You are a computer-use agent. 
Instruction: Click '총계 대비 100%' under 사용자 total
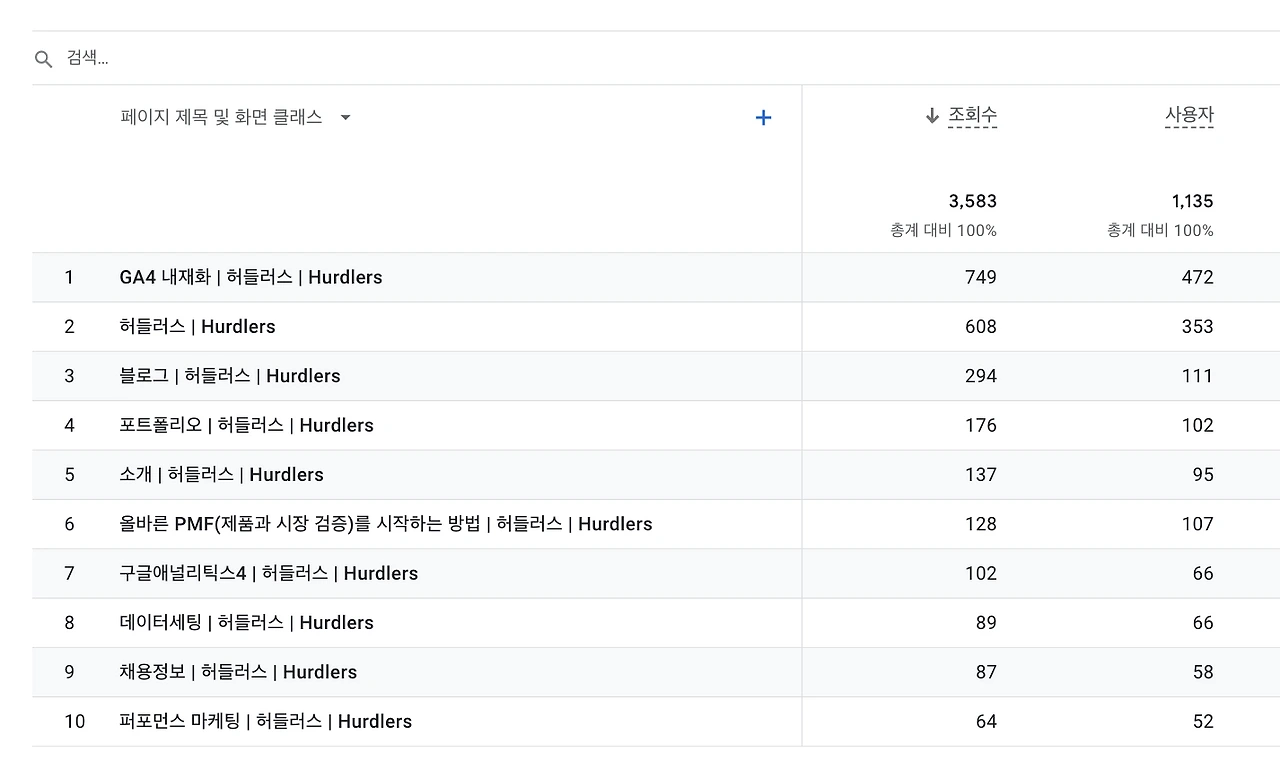click(x=1161, y=231)
